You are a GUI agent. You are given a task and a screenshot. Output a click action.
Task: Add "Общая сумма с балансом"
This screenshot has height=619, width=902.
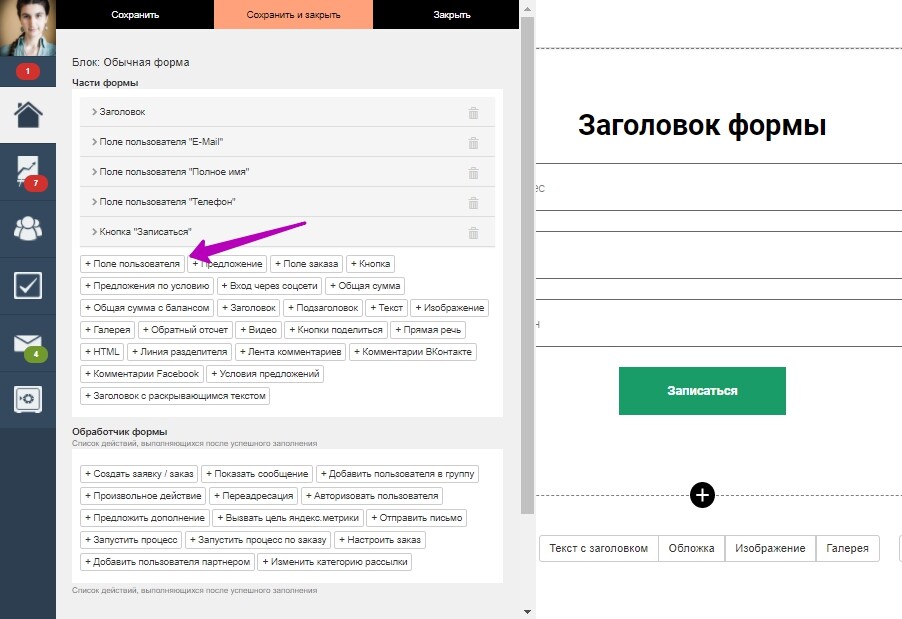click(x=147, y=308)
